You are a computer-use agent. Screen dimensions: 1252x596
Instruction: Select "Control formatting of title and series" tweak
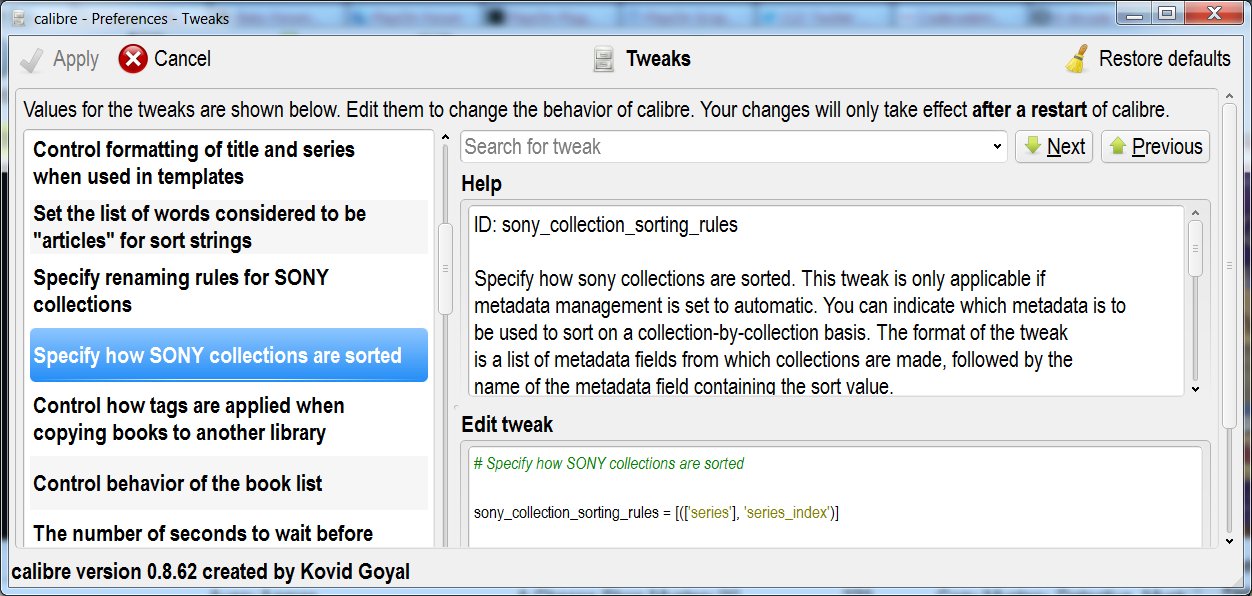coord(194,163)
